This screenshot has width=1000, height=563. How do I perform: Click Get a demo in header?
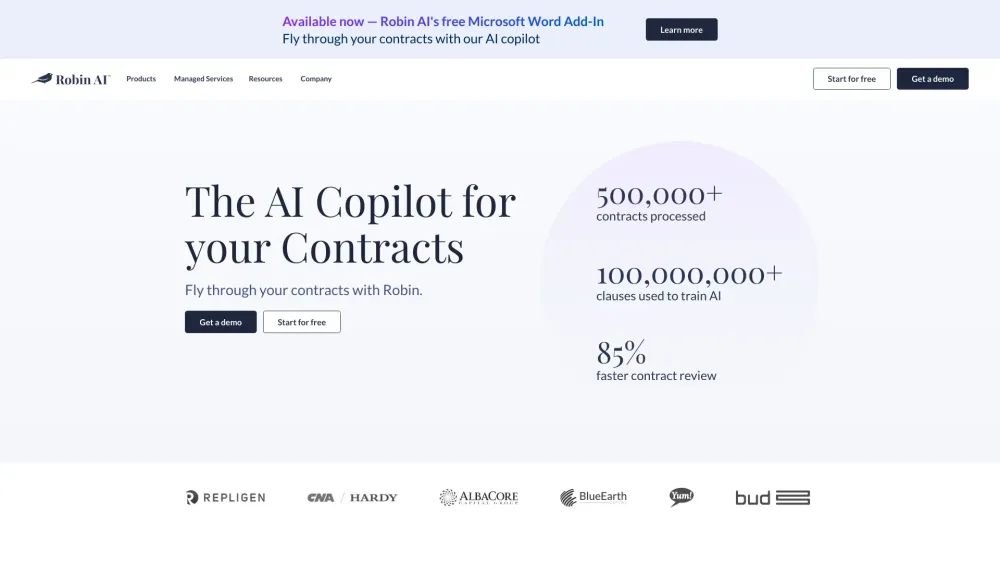(932, 79)
